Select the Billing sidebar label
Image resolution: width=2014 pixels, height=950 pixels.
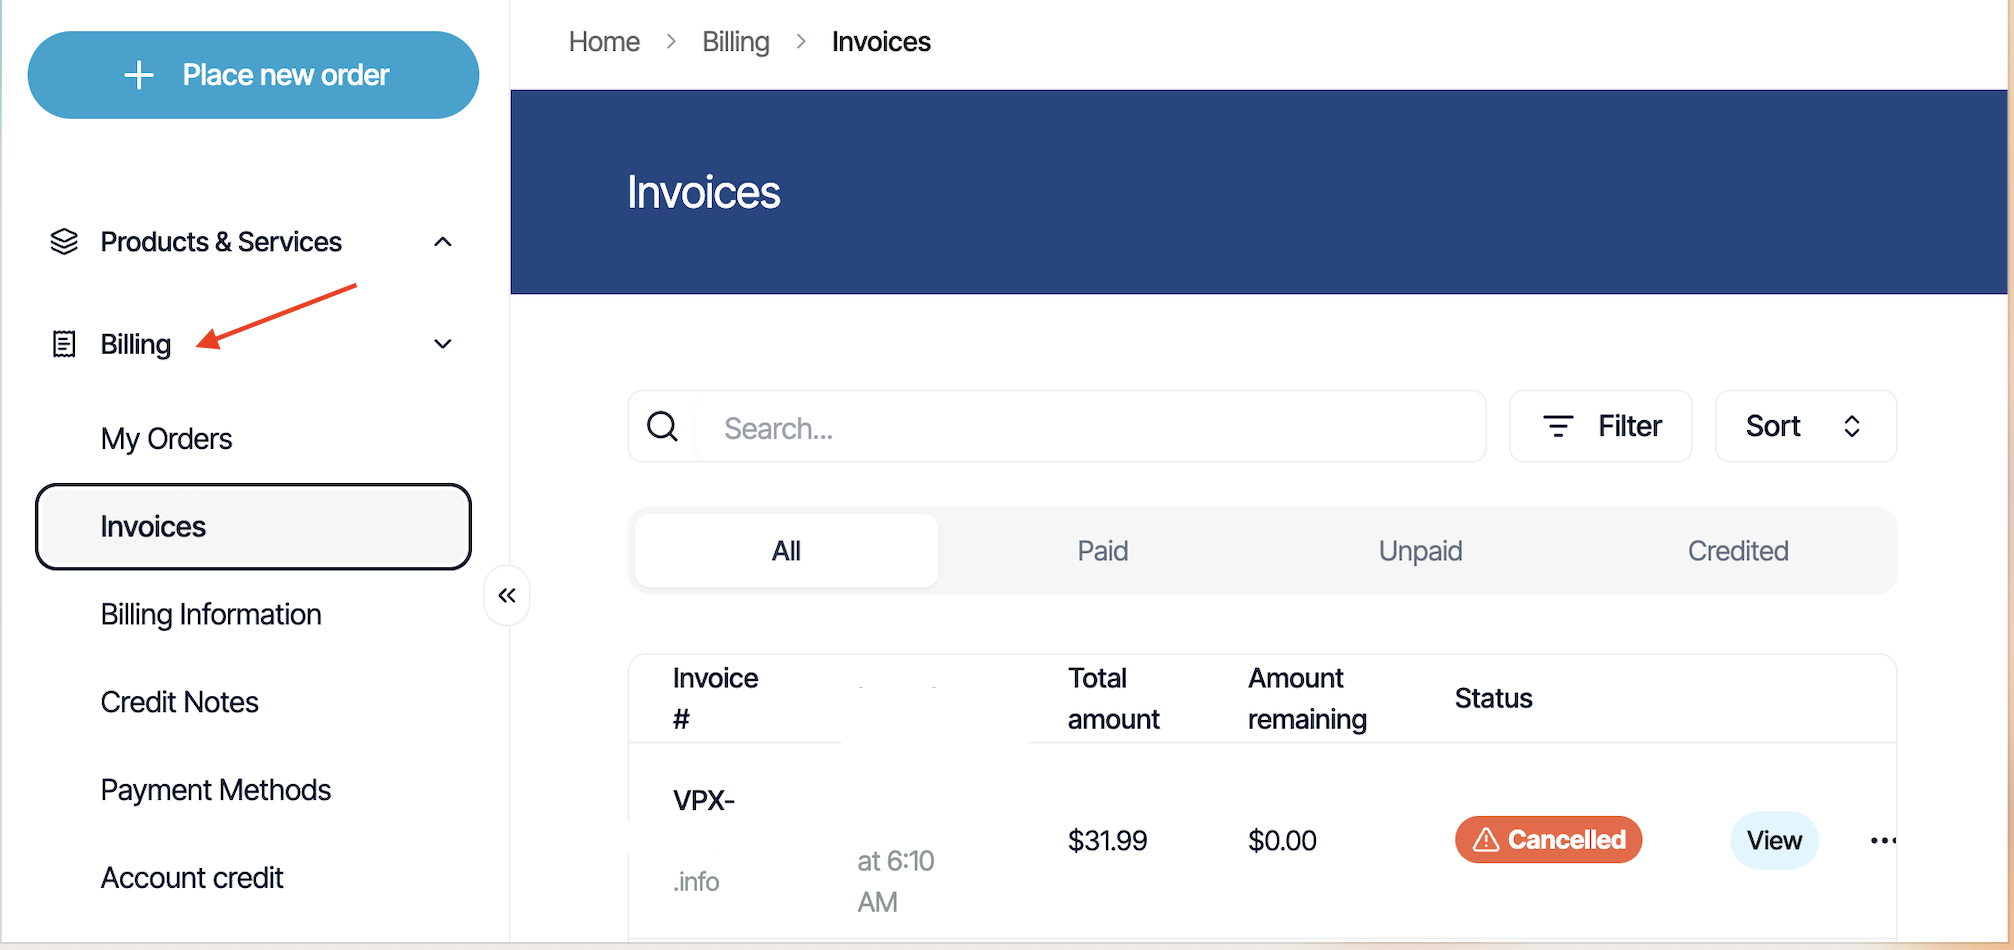point(136,344)
